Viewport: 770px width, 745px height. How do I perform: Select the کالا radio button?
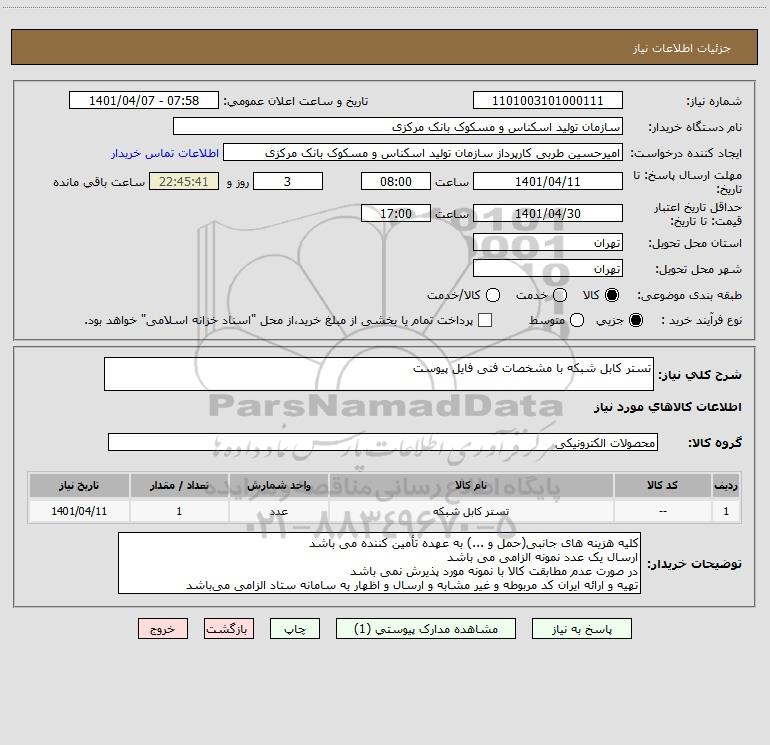pos(612,295)
